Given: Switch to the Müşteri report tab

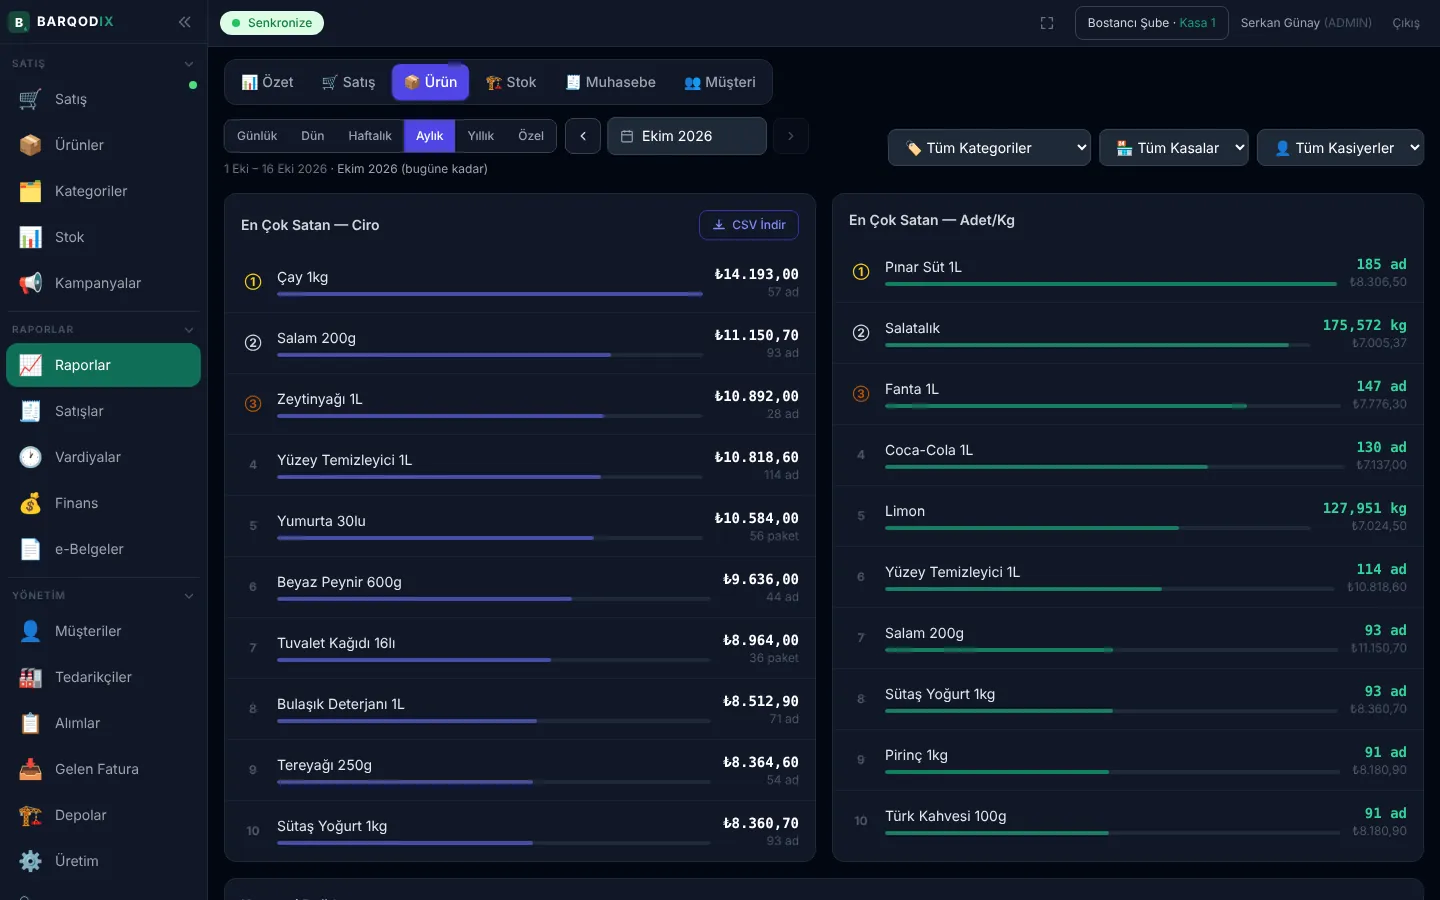Looking at the screenshot, I should click(x=720, y=82).
